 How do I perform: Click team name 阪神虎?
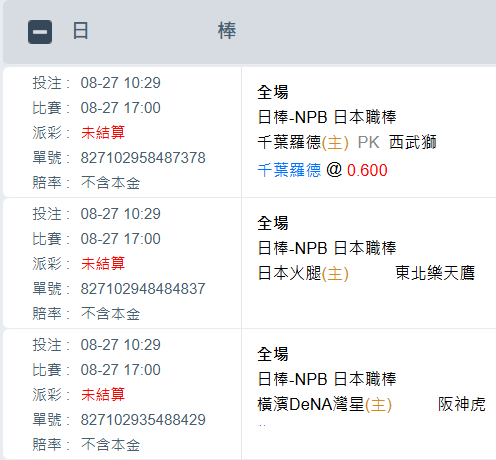point(462,404)
